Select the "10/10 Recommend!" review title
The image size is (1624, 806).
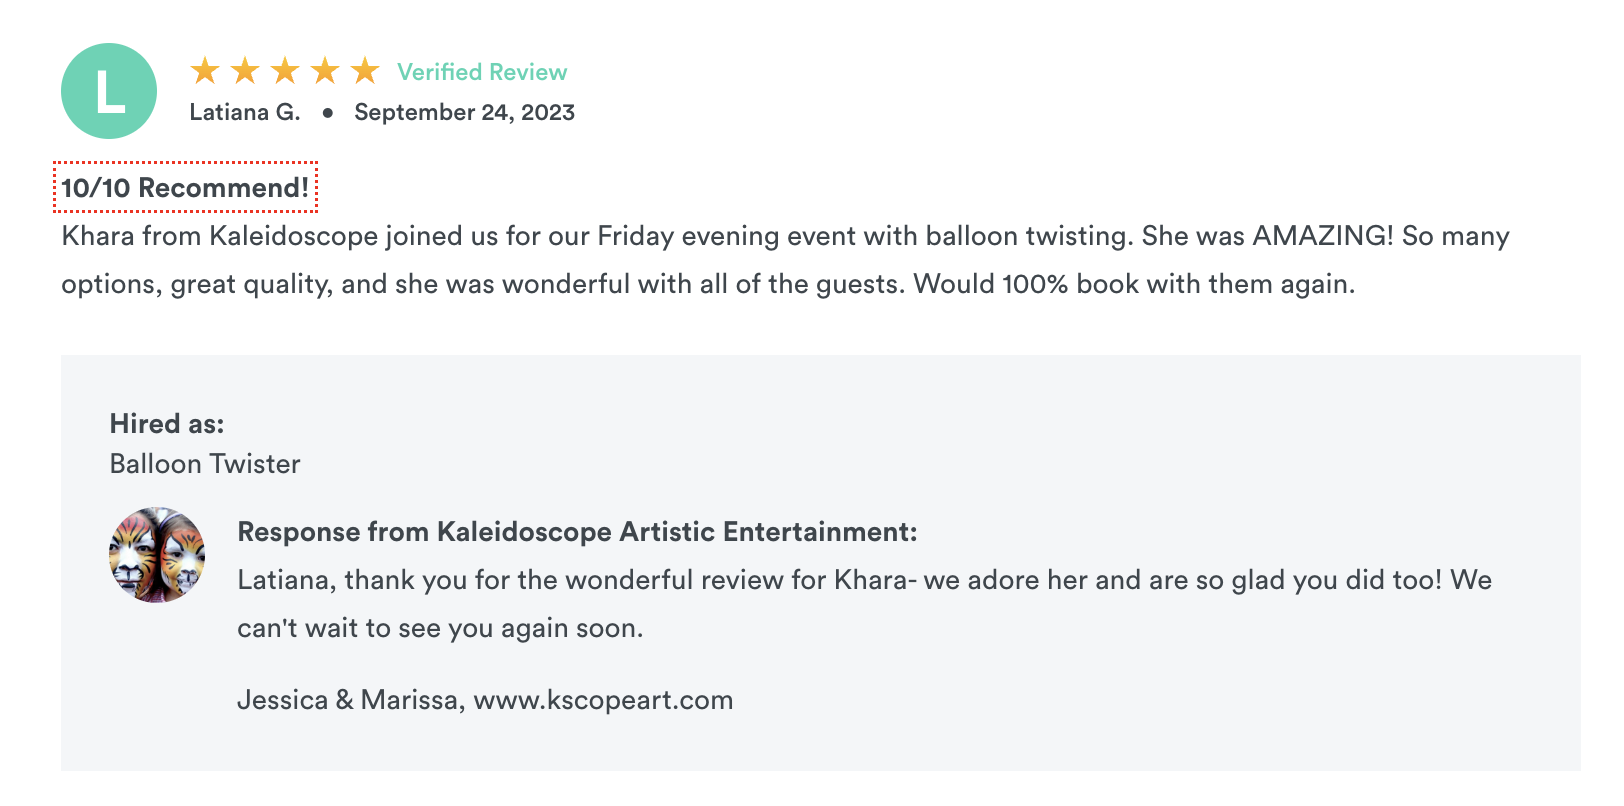click(x=185, y=187)
